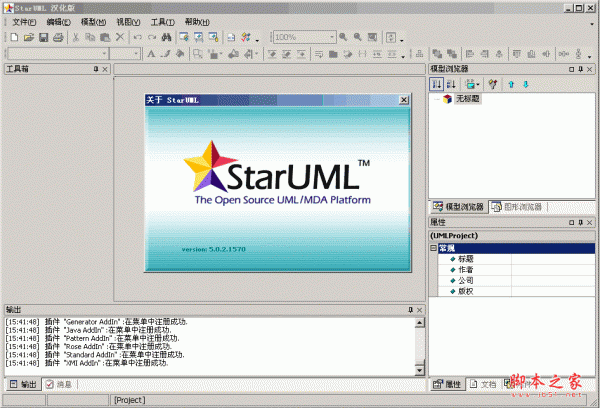The width and height of the screenshot is (600, 408).
Task: Move model element down with the down arrow
Action: pos(526,84)
